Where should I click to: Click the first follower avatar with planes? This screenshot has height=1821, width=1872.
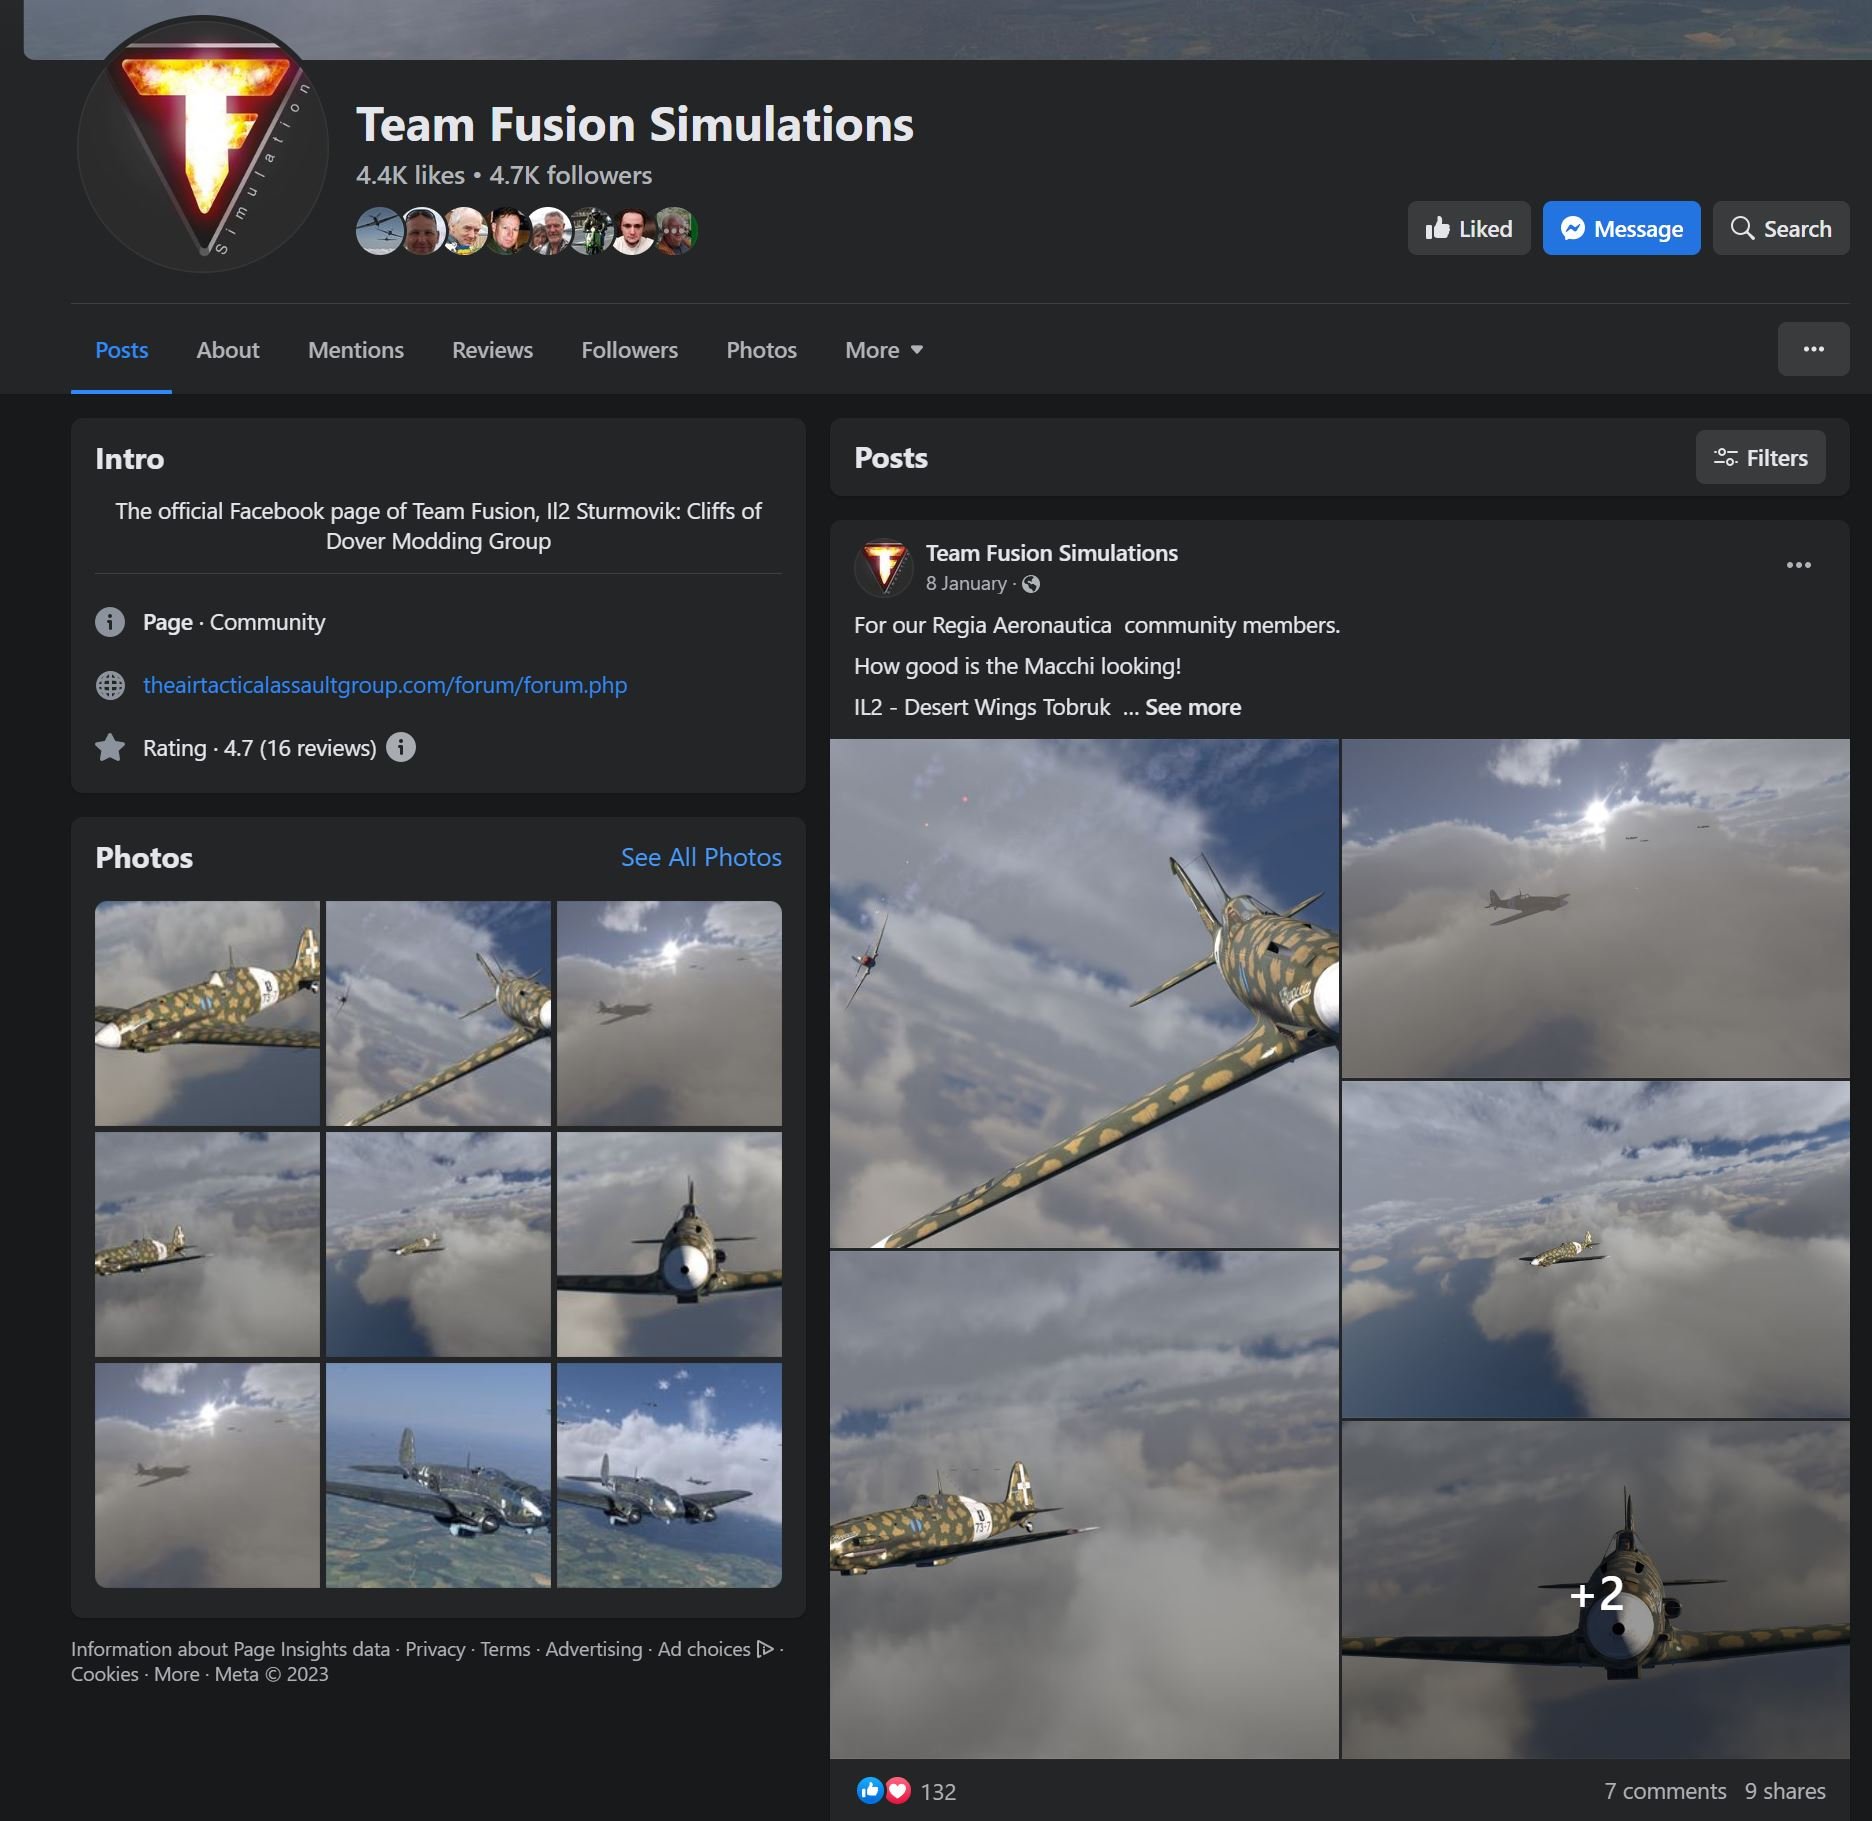380,231
